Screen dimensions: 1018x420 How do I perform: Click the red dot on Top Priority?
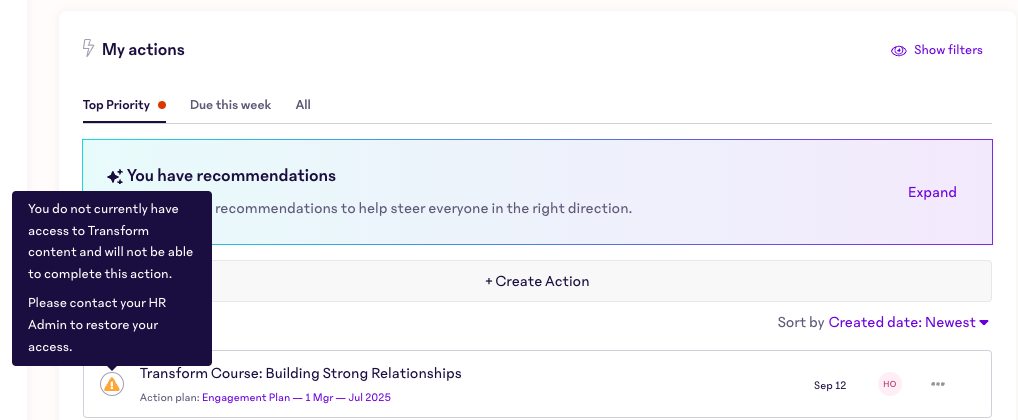tap(162, 105)
